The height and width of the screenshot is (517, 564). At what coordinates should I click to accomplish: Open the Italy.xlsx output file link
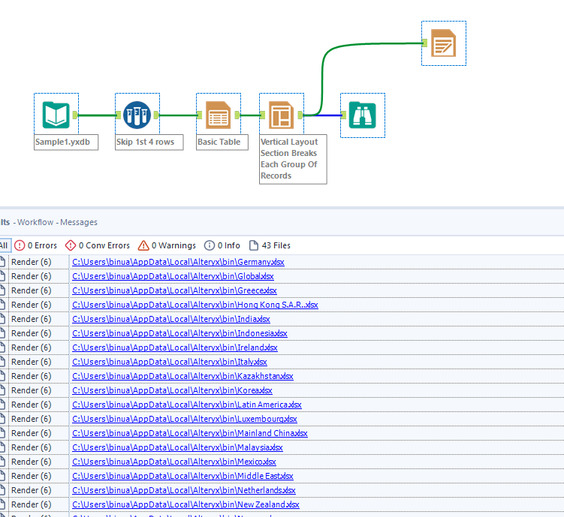tap(169, 362)
